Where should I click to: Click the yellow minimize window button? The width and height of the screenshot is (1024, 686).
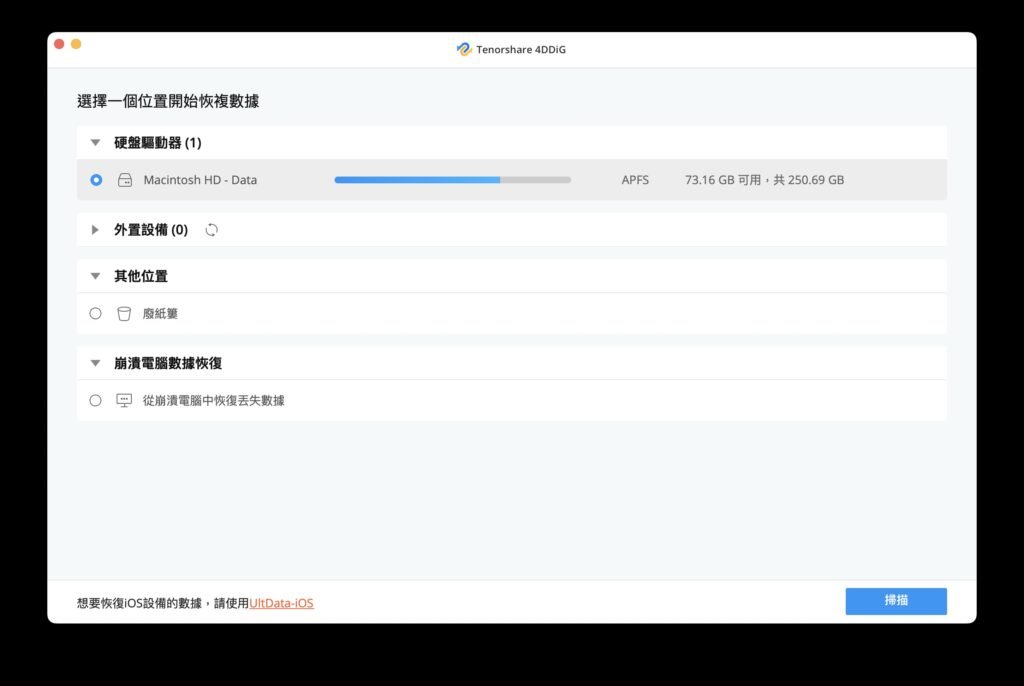click(76, 44)
